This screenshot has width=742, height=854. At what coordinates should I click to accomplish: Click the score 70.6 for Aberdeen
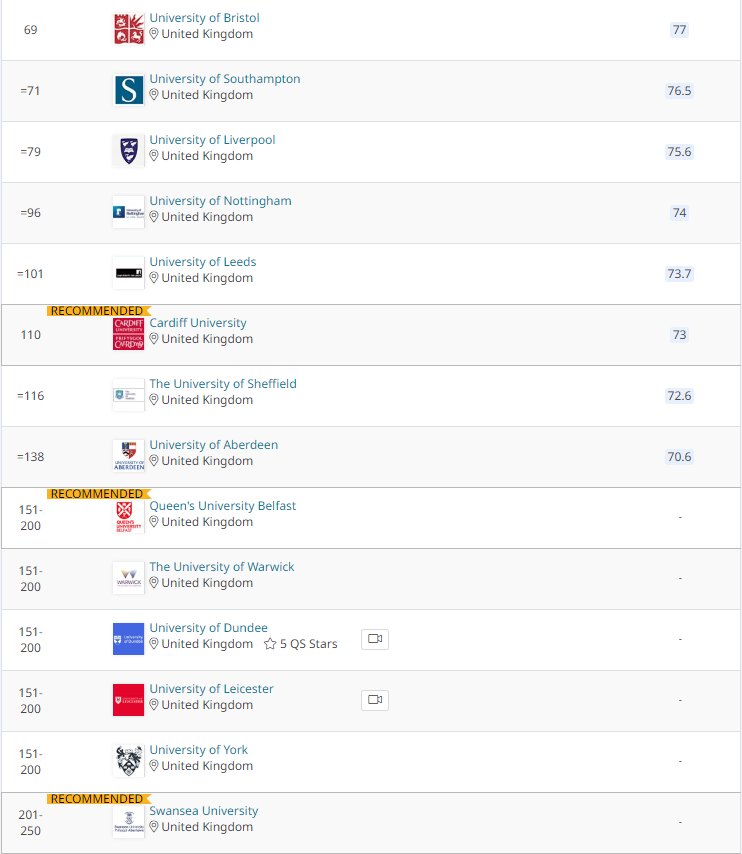(x=679, y=456)
